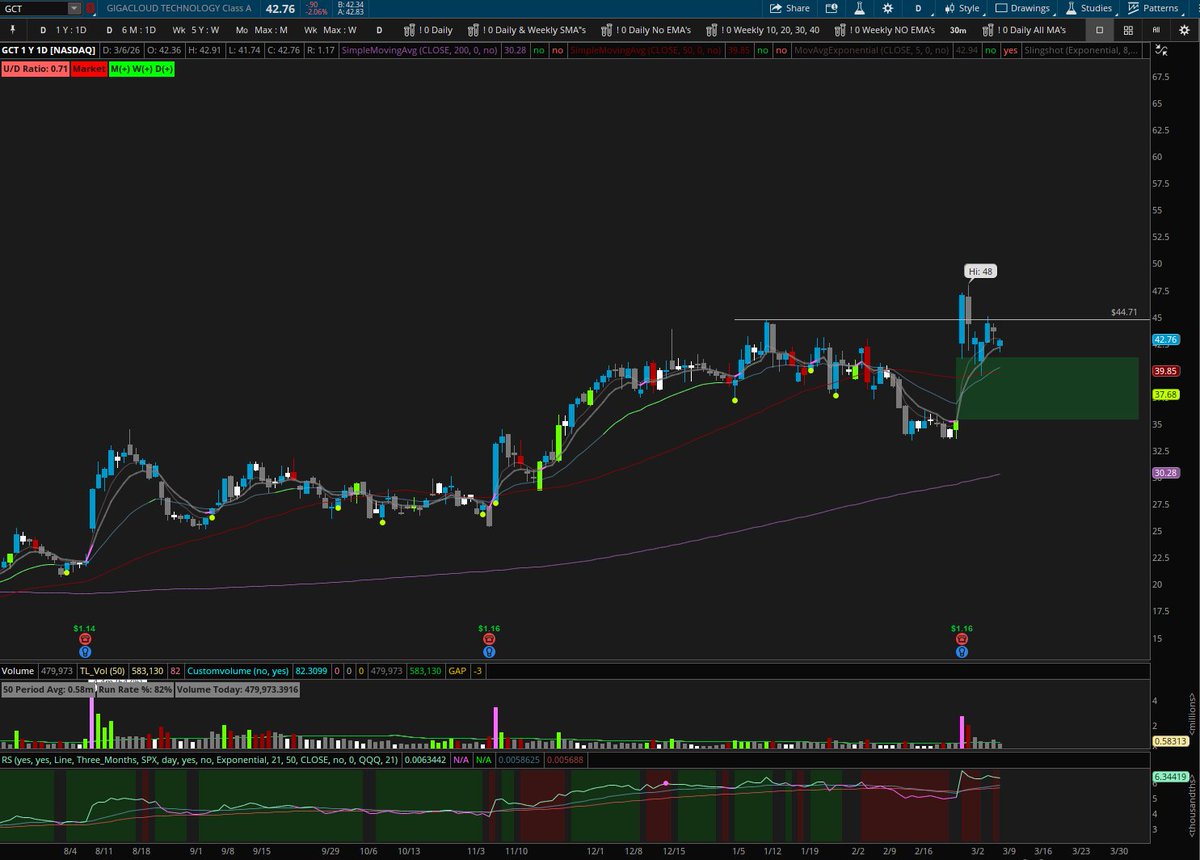Click the earnings lightbulb icon under middle $1.16
The height and width of the screenshot is (860, 1200).
(487, 651)
